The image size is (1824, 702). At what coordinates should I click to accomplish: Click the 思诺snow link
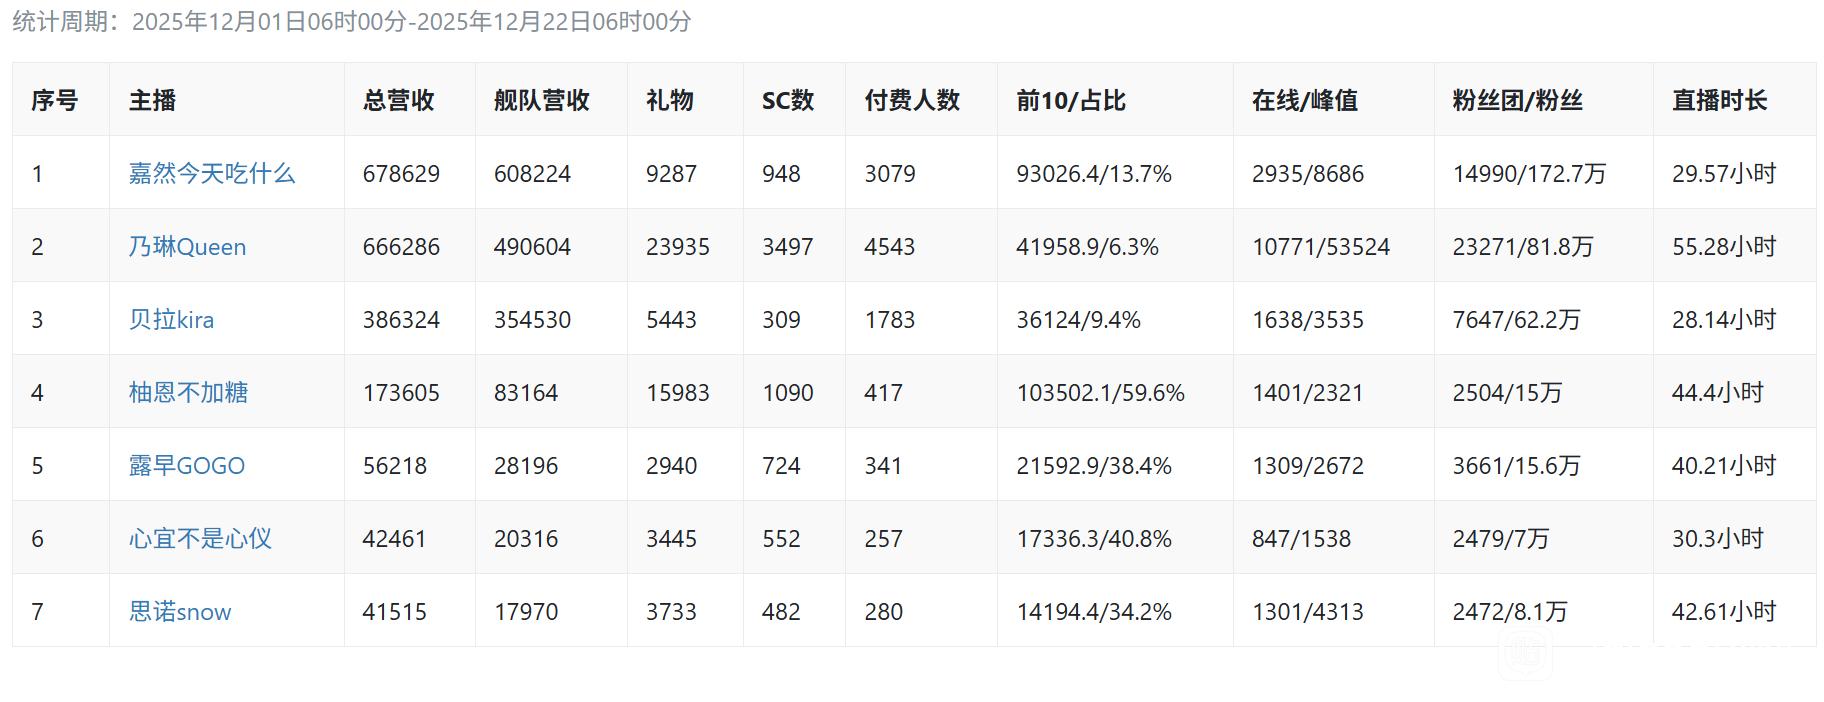[180, 612]
